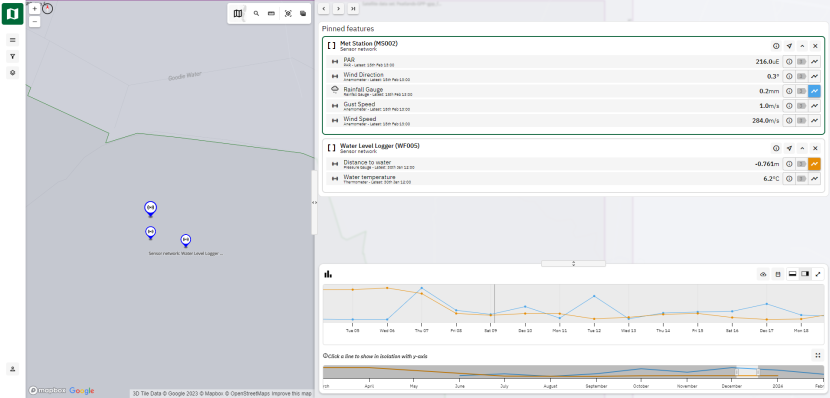Go to next panel with right arrow
The image size is (830, 398).
click(338, 8)
